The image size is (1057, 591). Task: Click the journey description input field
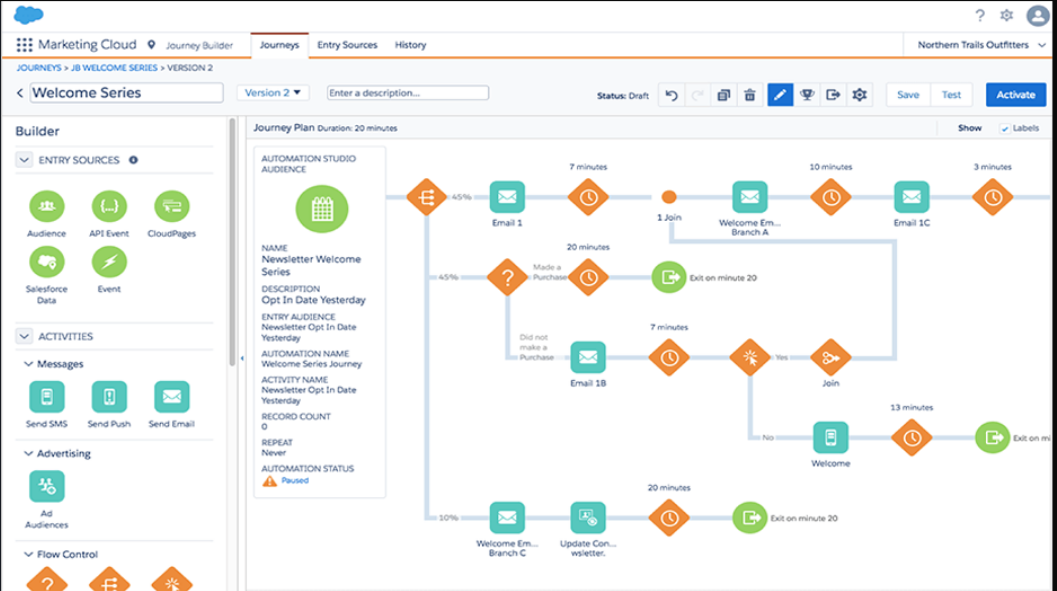pos(408,93)
